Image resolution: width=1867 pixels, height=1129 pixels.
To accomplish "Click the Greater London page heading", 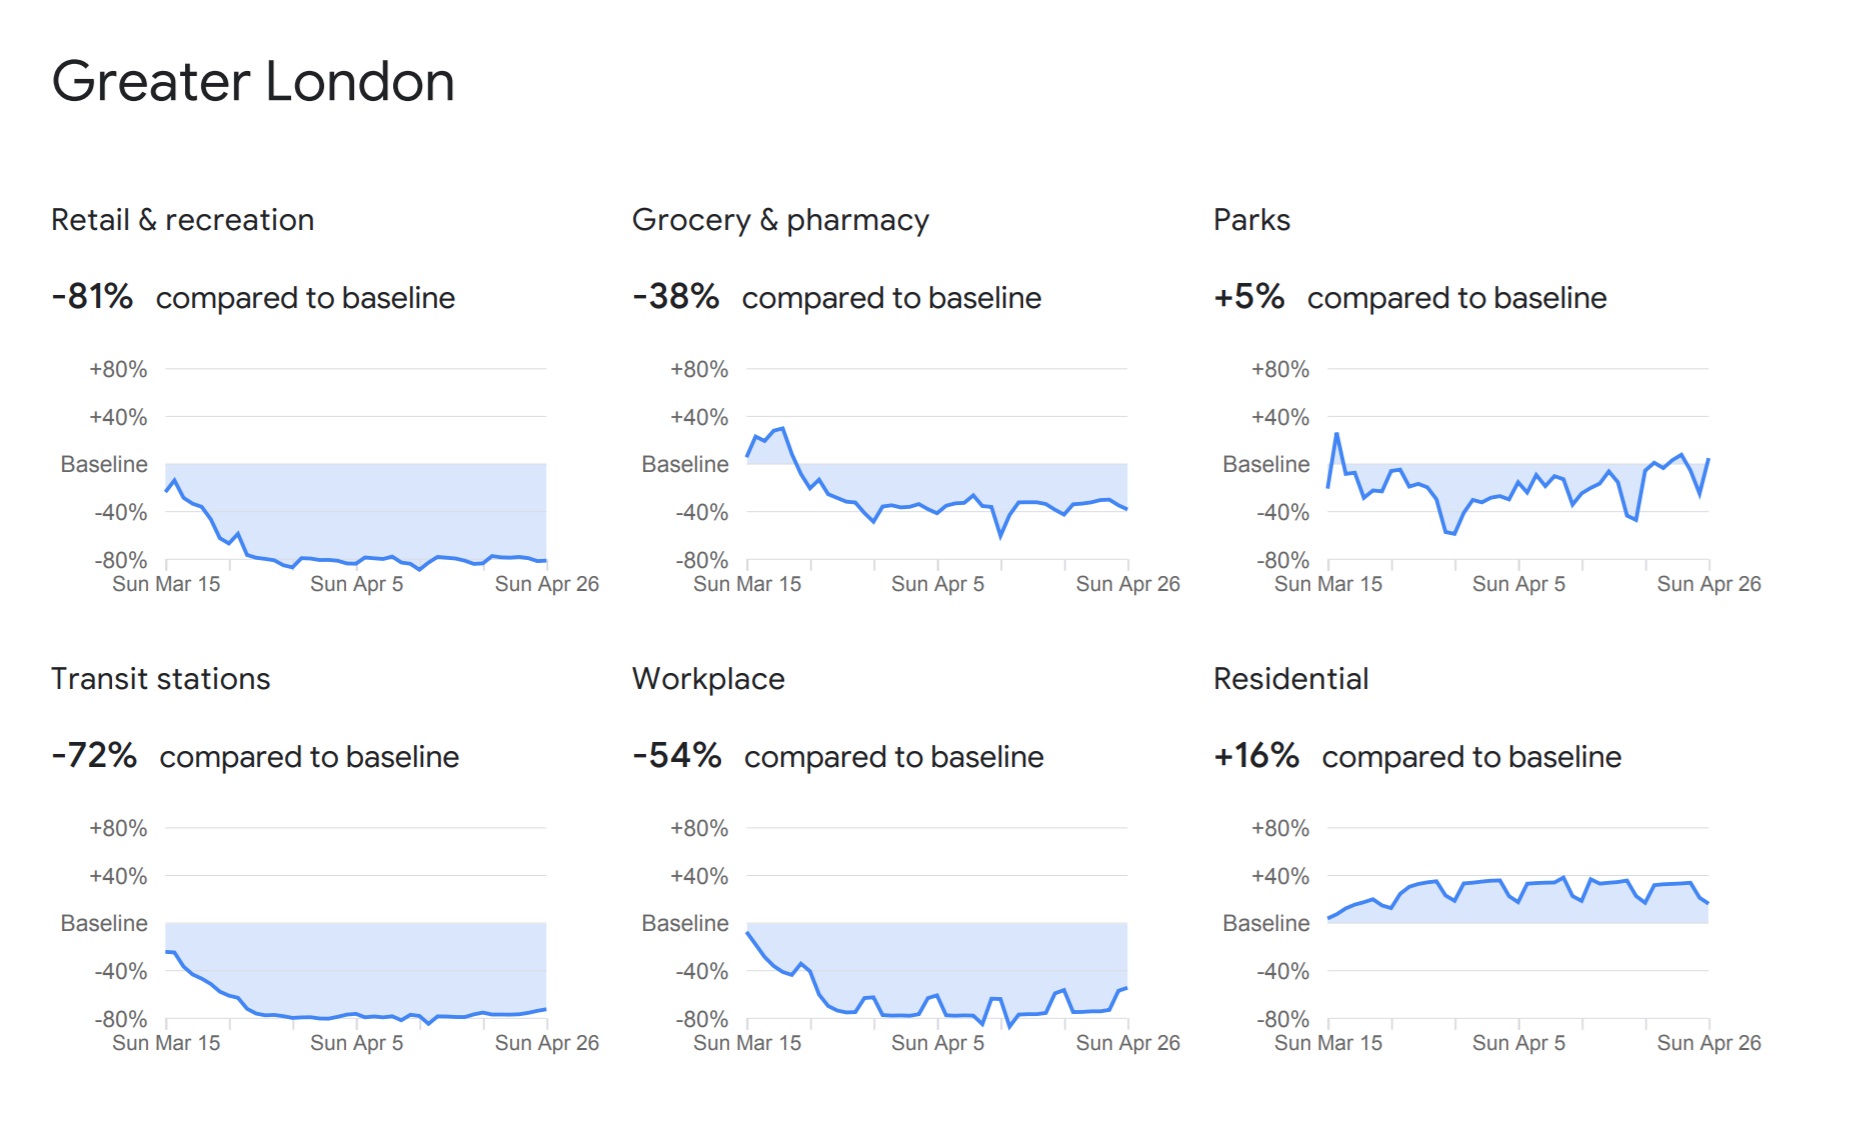I will (x=253, y=82).
